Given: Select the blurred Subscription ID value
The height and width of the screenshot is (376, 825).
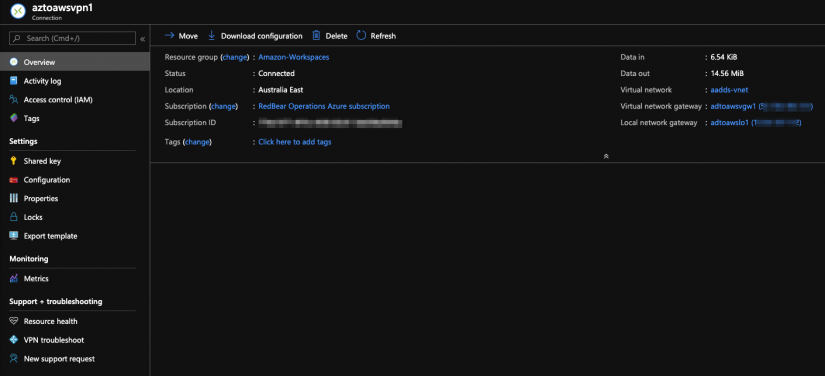Looking at the screenshot, I should click(330, 123).
